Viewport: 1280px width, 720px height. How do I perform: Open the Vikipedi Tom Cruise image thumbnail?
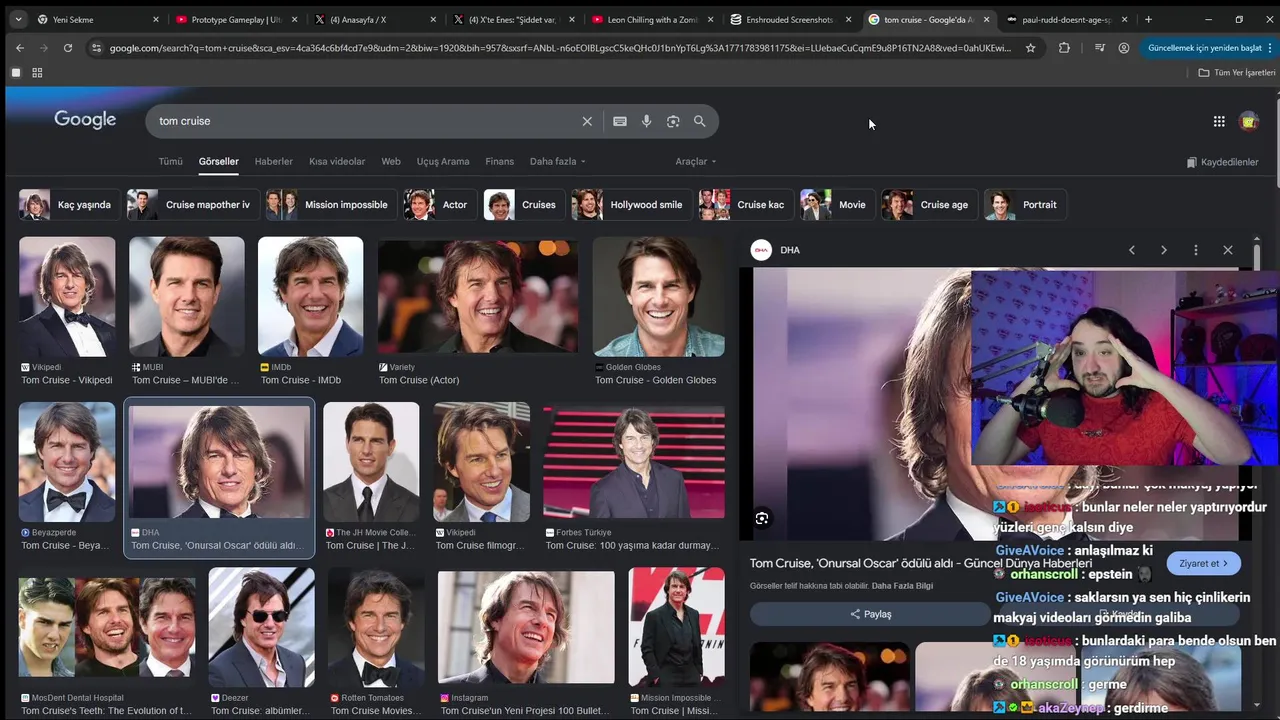67,297
